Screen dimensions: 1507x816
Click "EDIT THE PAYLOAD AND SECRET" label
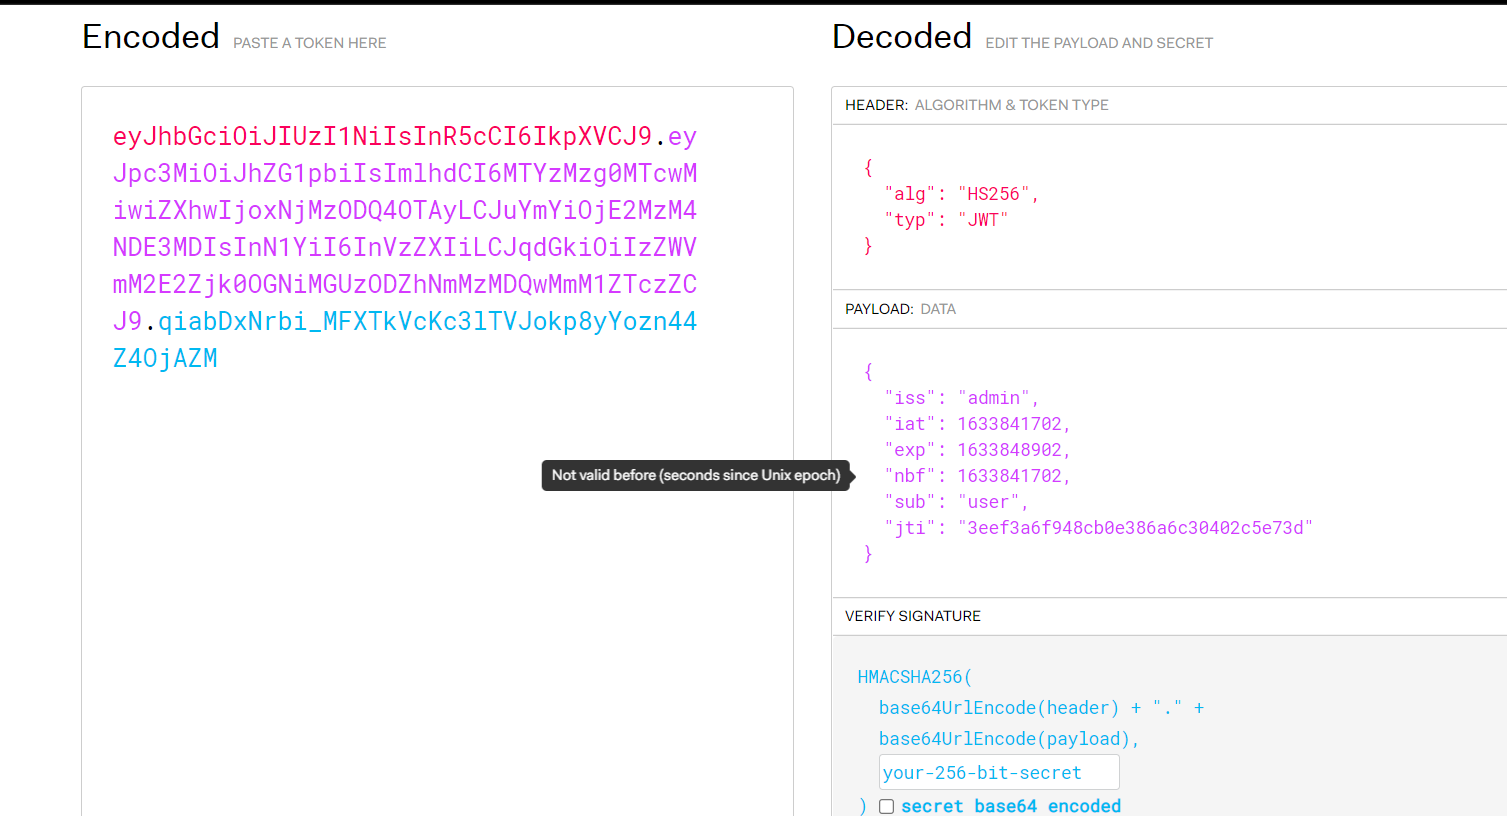(1099, 43)
